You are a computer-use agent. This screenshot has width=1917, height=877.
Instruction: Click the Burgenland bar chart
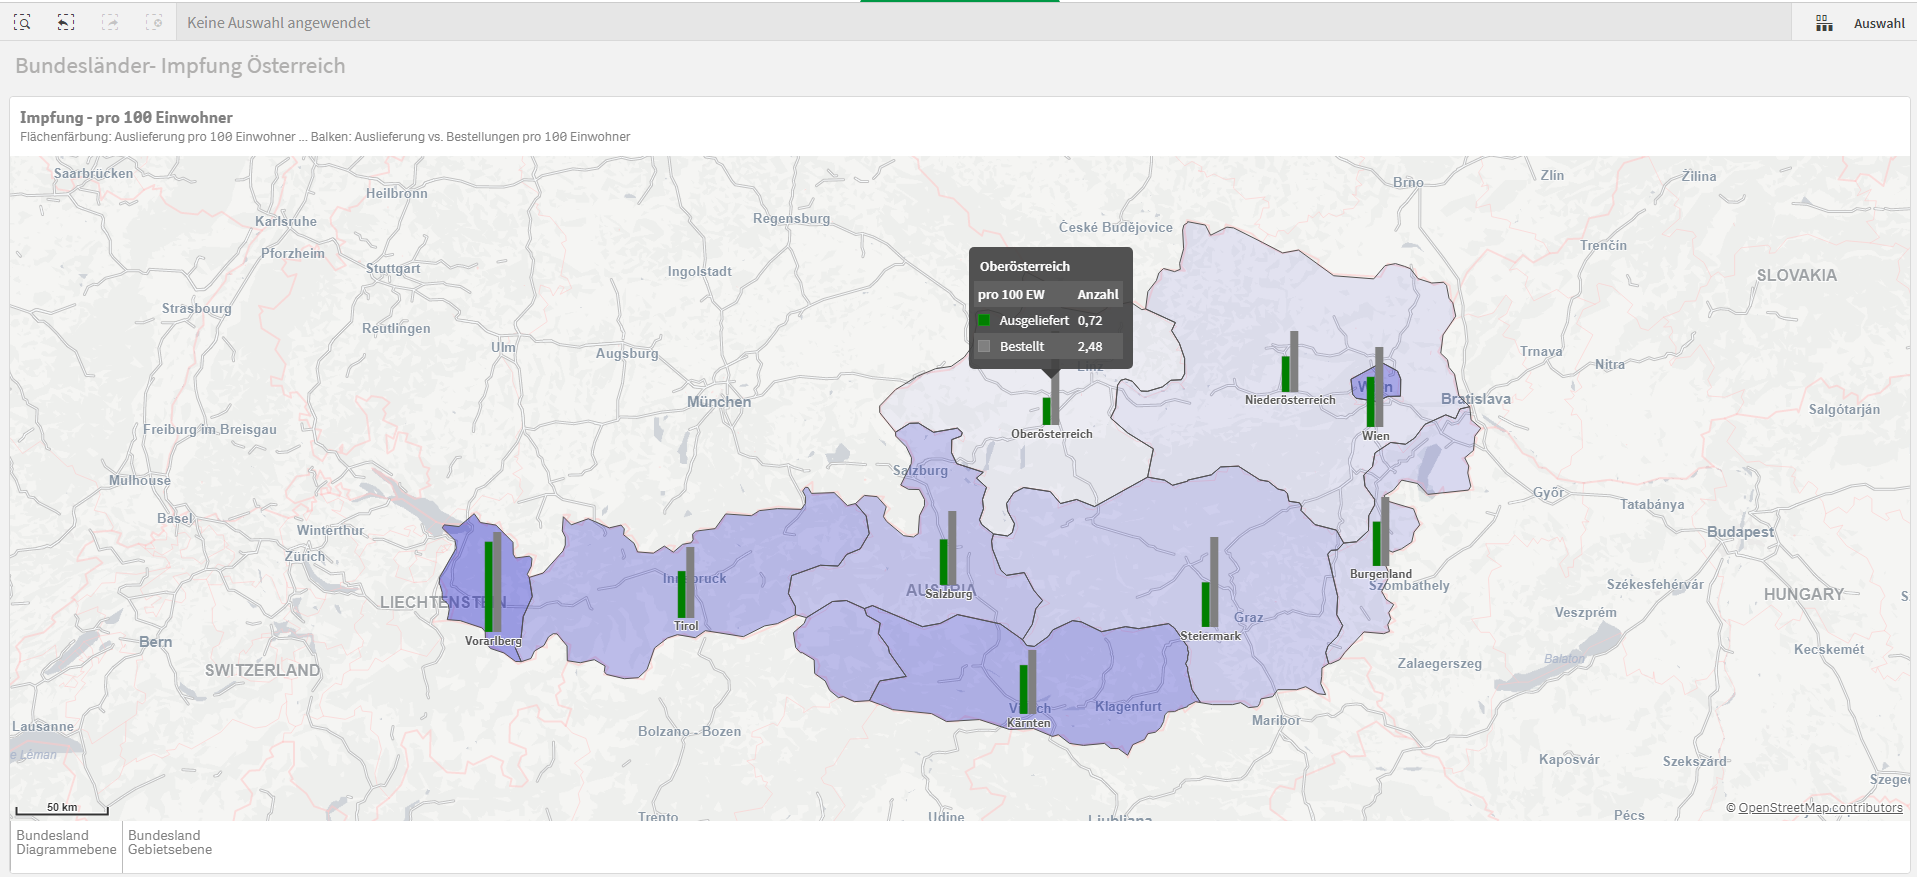1381,532
